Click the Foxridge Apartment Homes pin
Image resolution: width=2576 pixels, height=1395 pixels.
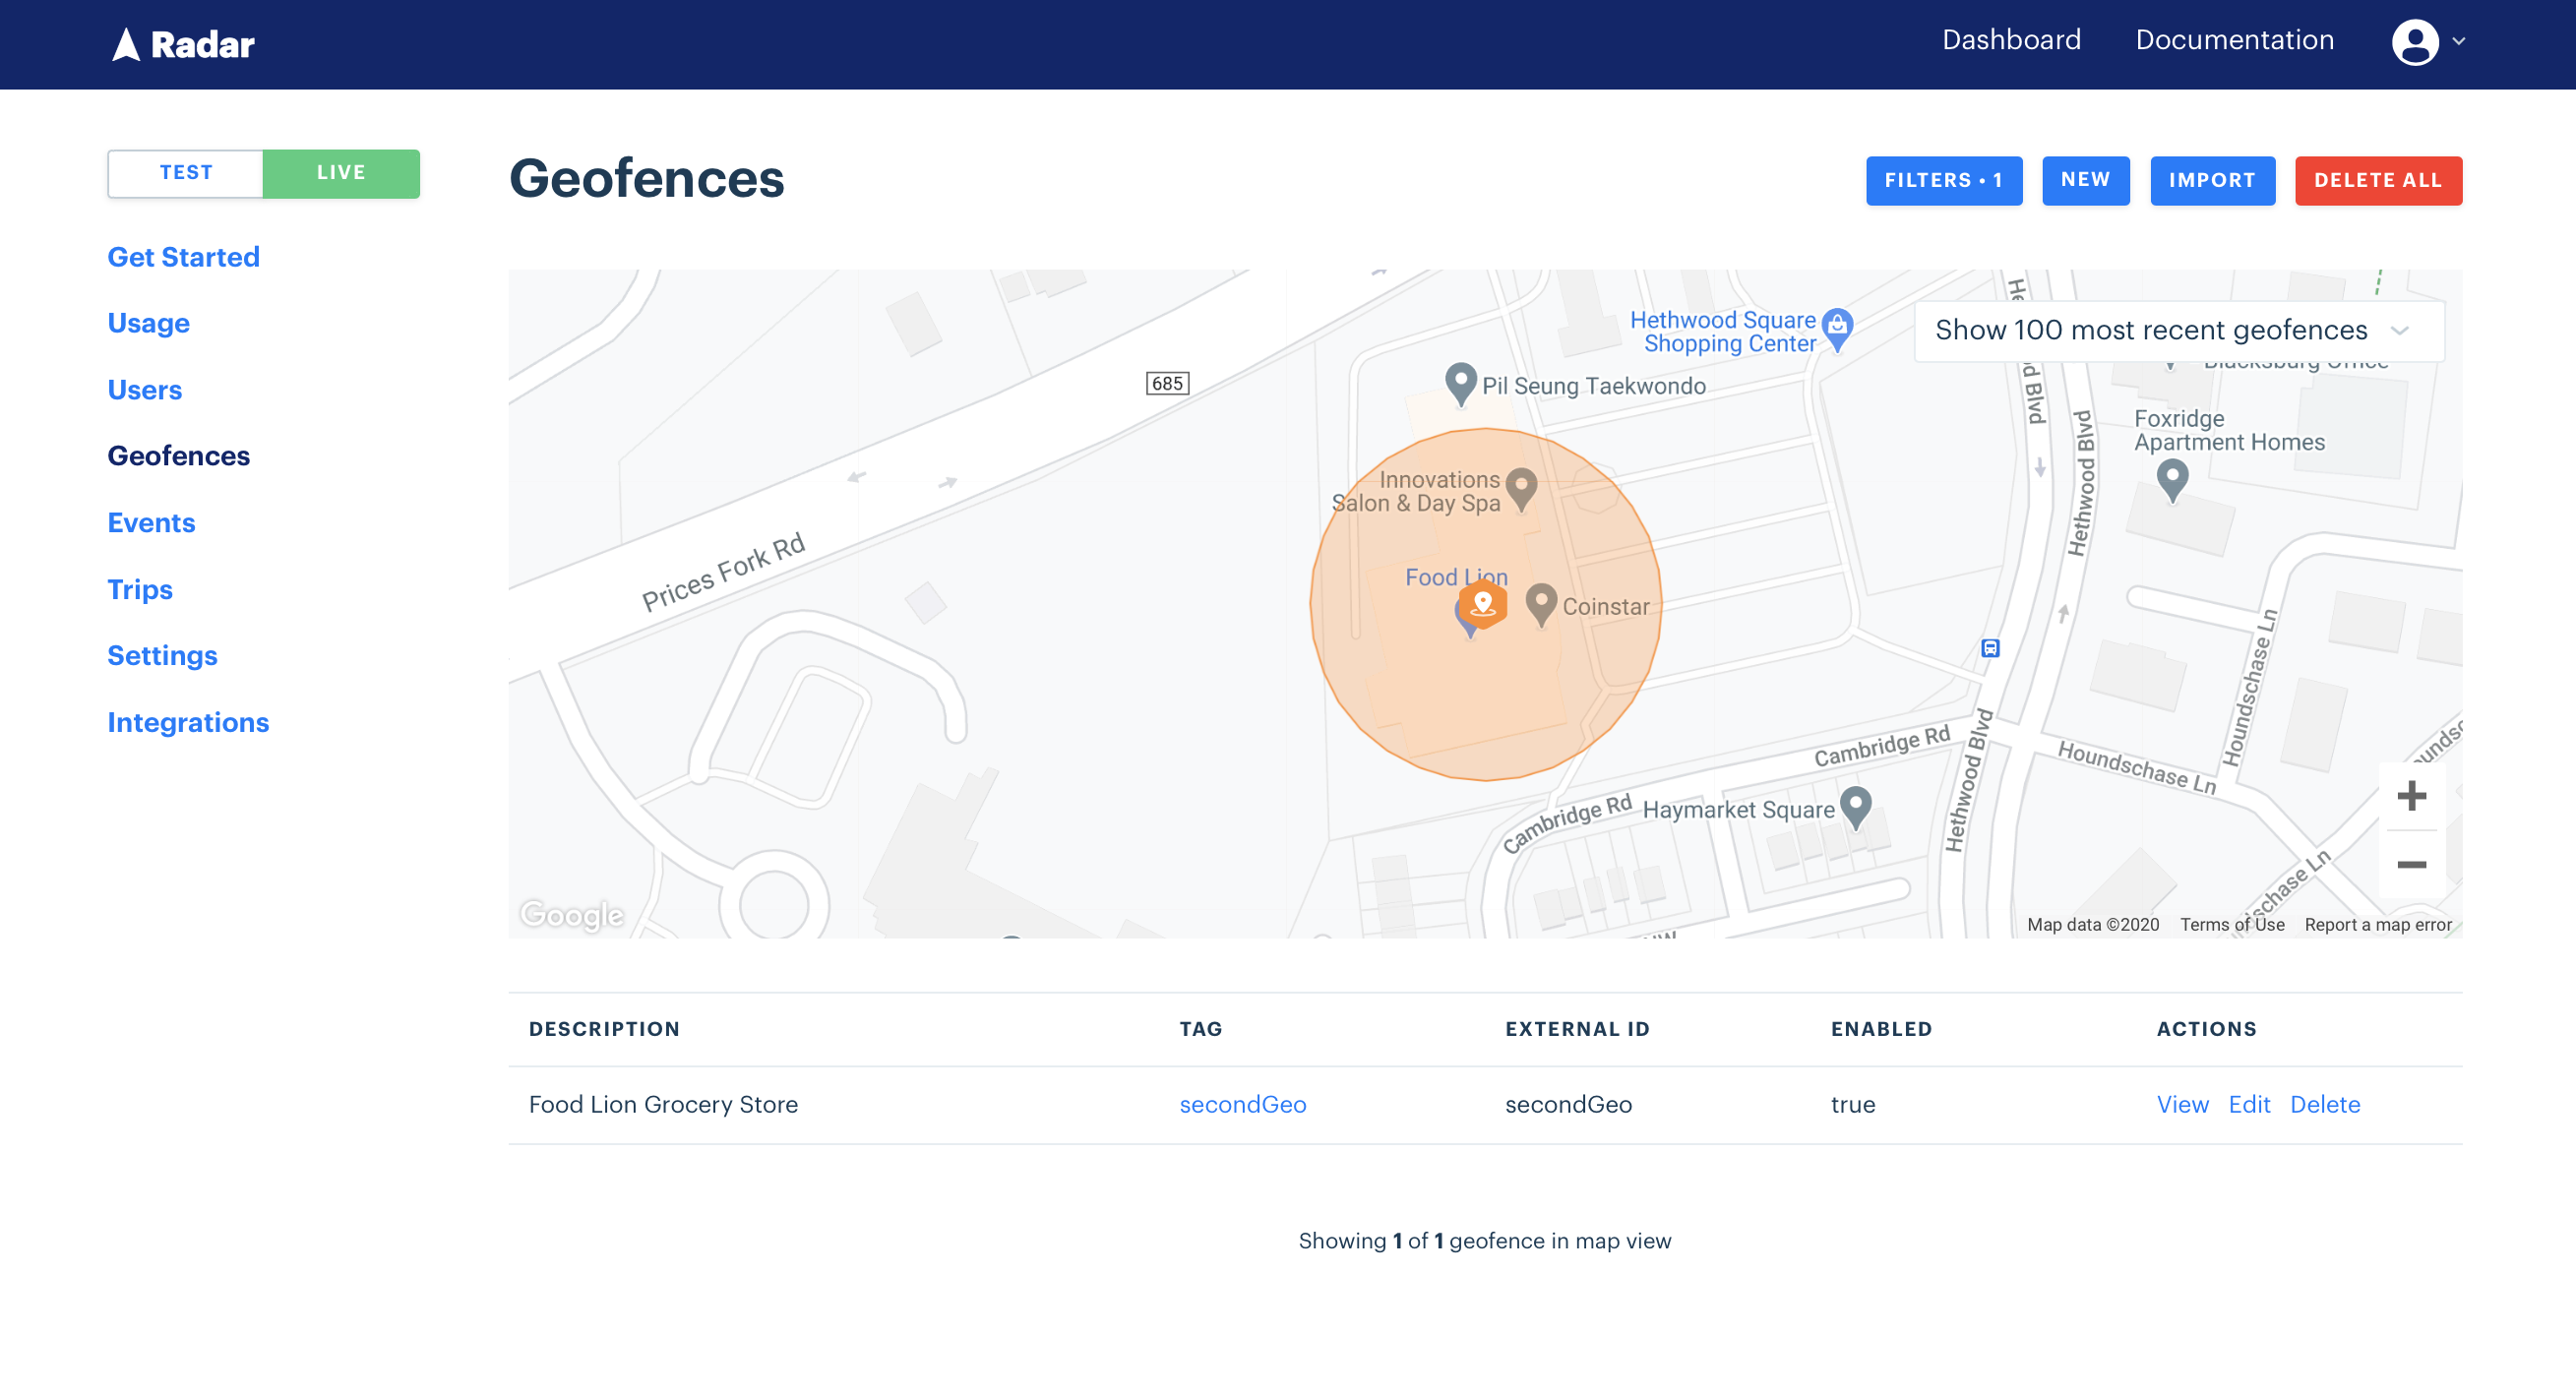(2172, 477)
